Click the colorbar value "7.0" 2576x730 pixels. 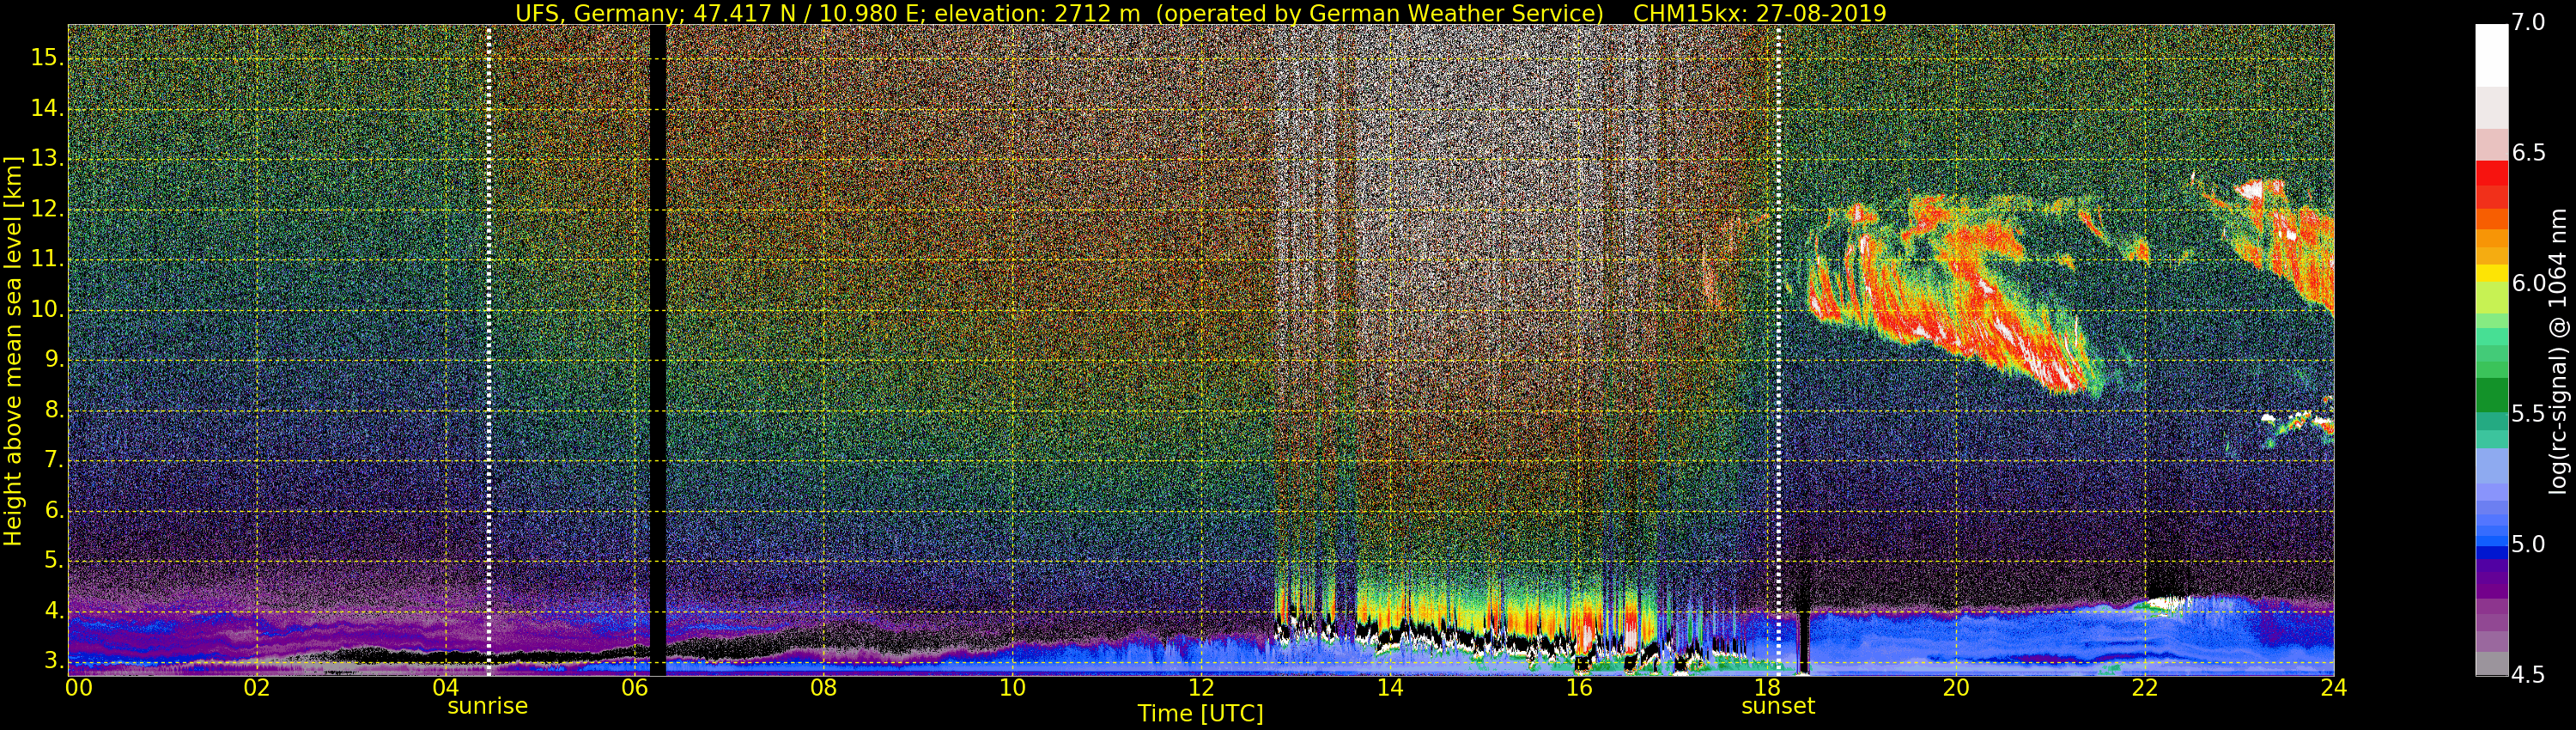2528,22
